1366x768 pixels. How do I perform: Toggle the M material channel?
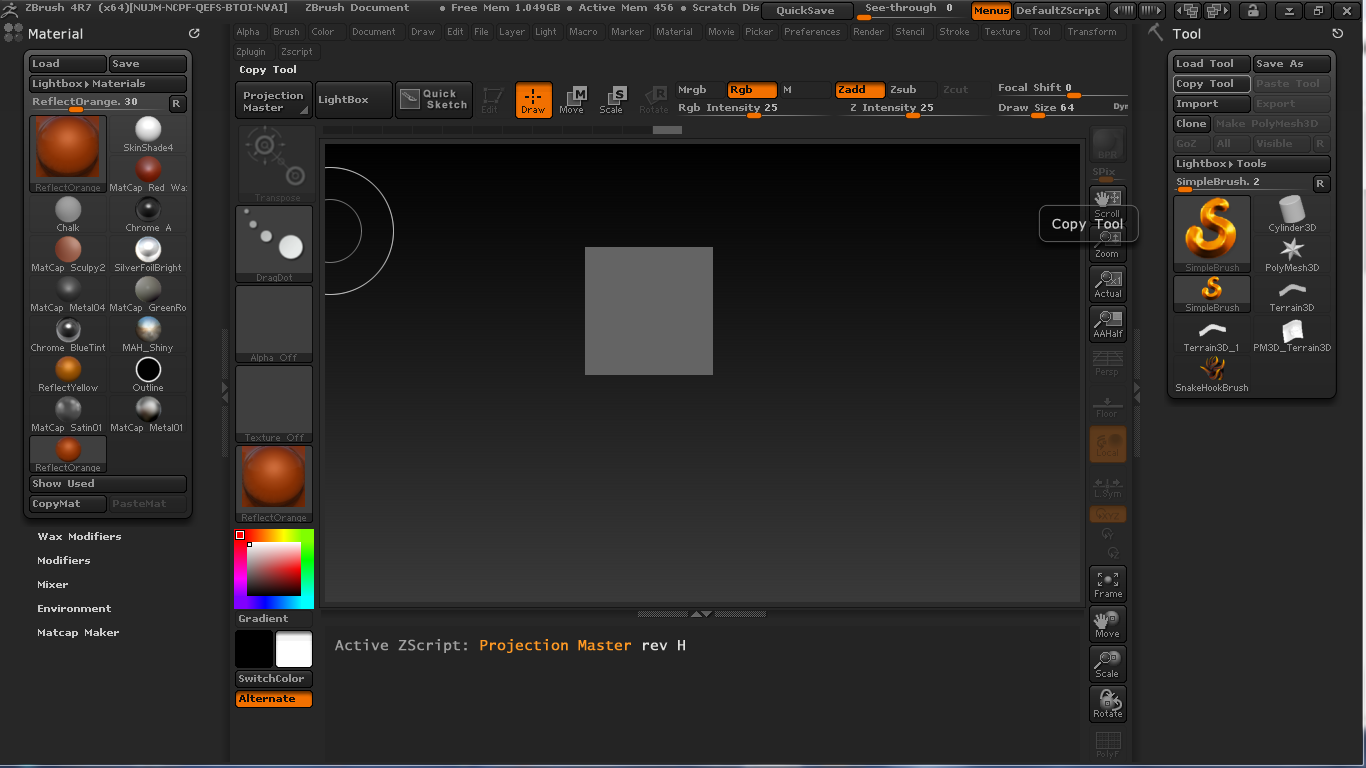[x=804, y=90]
